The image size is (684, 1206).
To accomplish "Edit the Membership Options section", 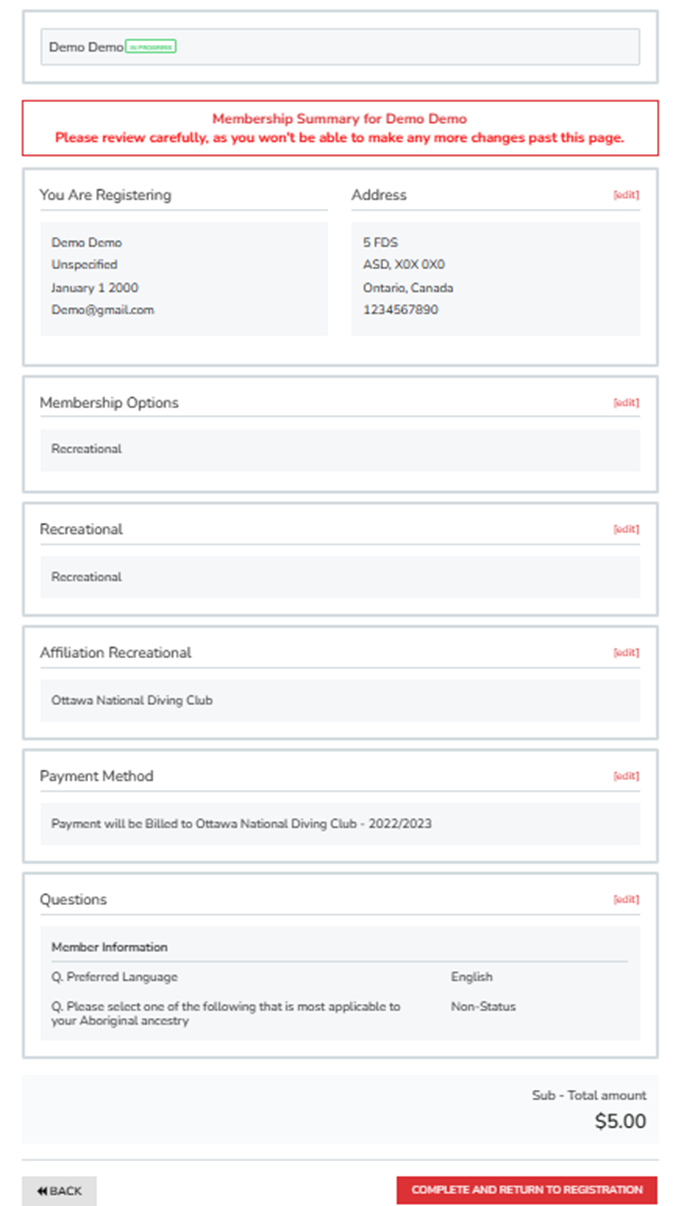I will pyautogui.click(x=626, y=403).
